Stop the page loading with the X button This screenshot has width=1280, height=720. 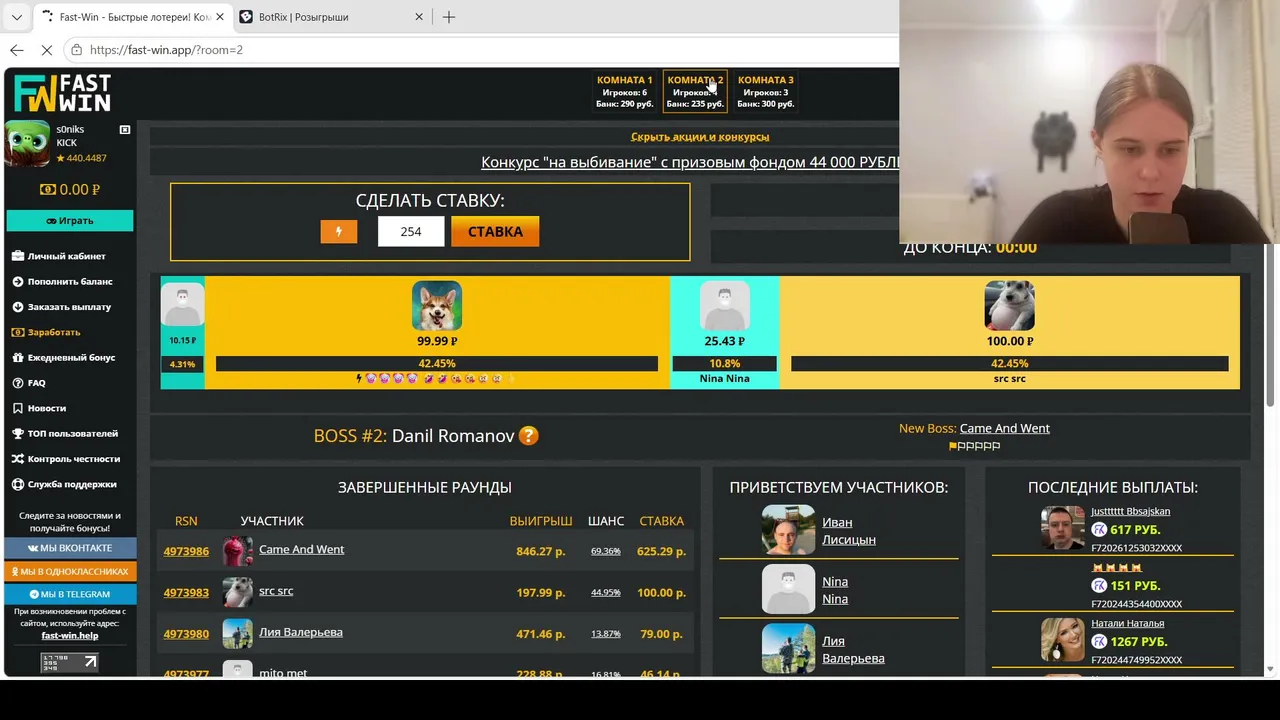(x=48, y=50)
